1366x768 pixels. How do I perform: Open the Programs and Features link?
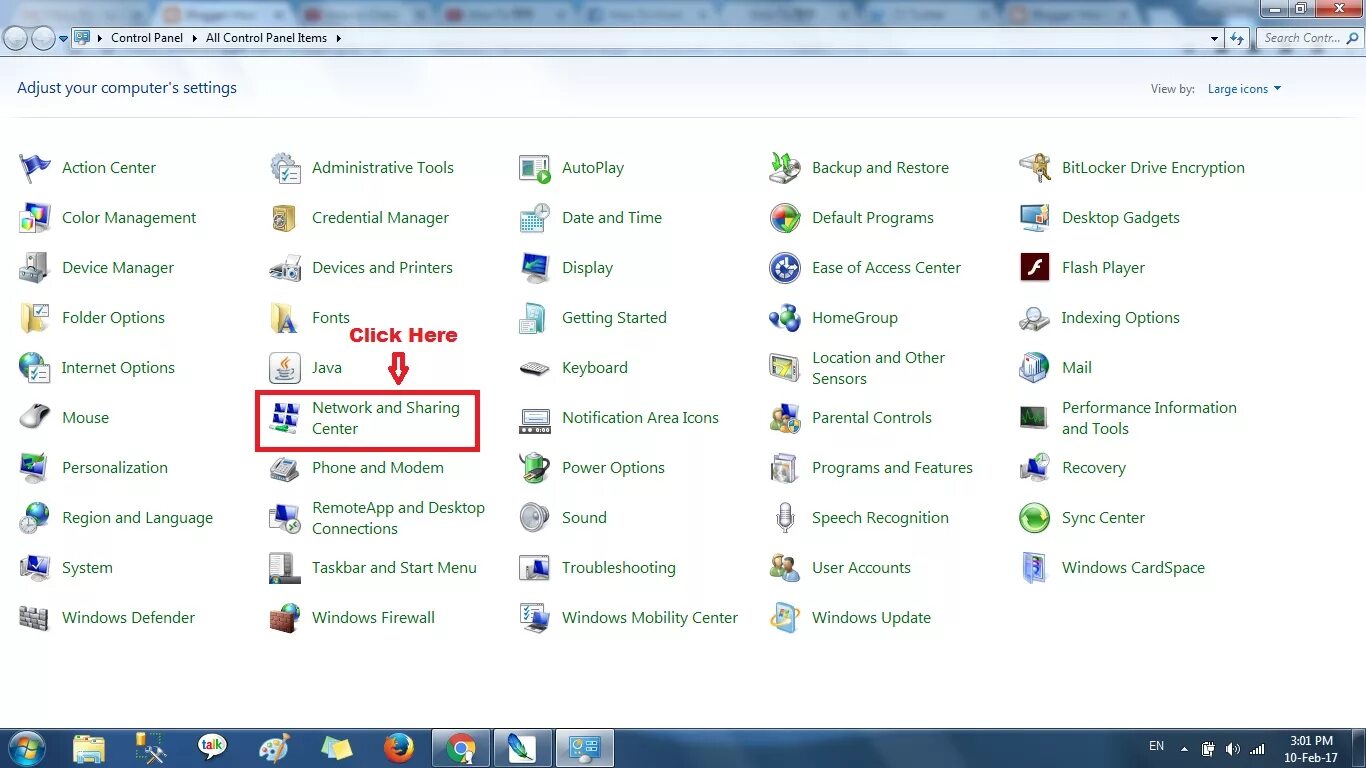pos(892,468)
